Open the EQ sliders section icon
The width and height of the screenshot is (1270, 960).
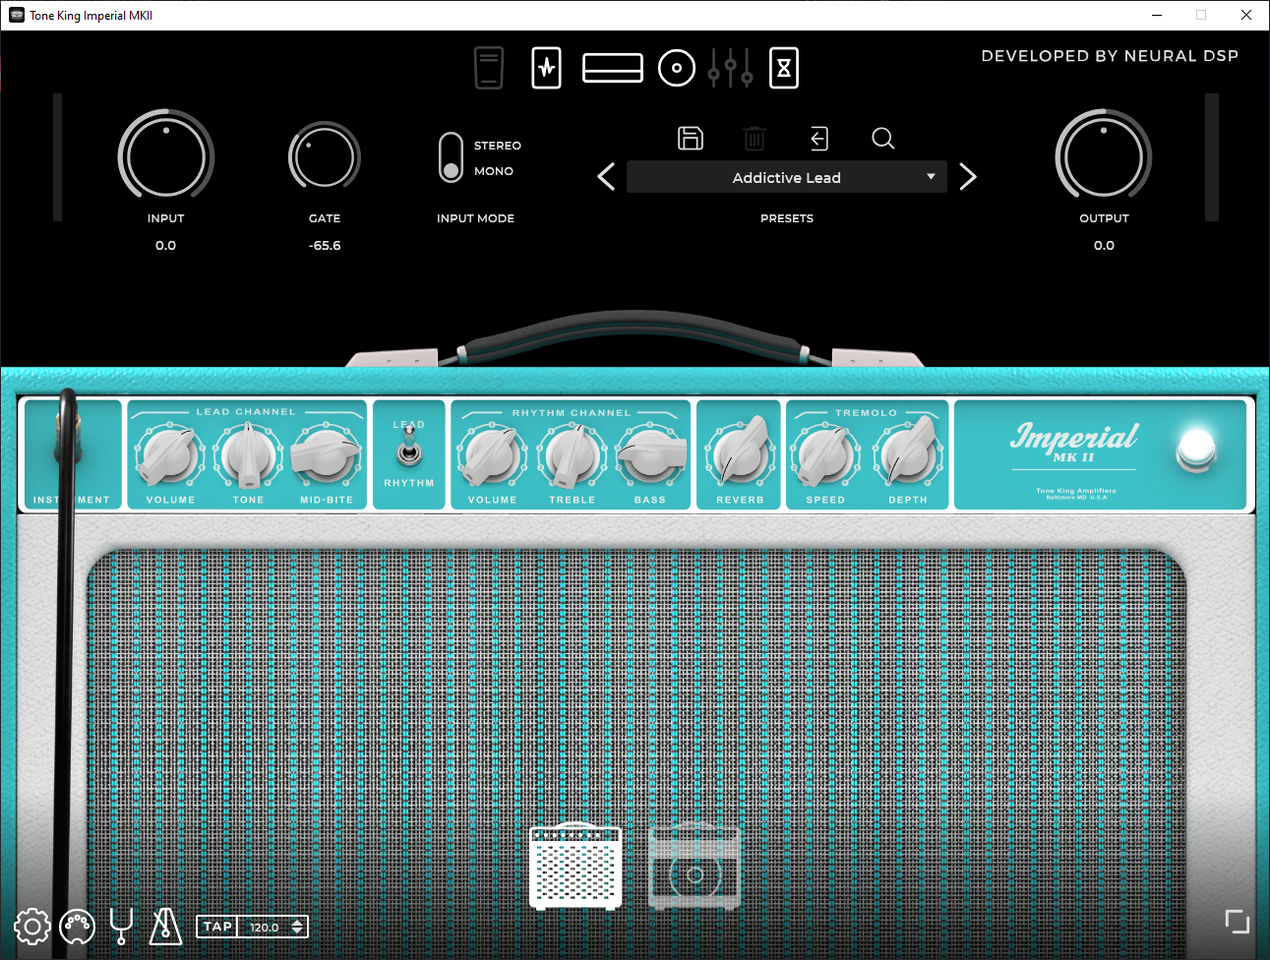click(x=731, y=68)
